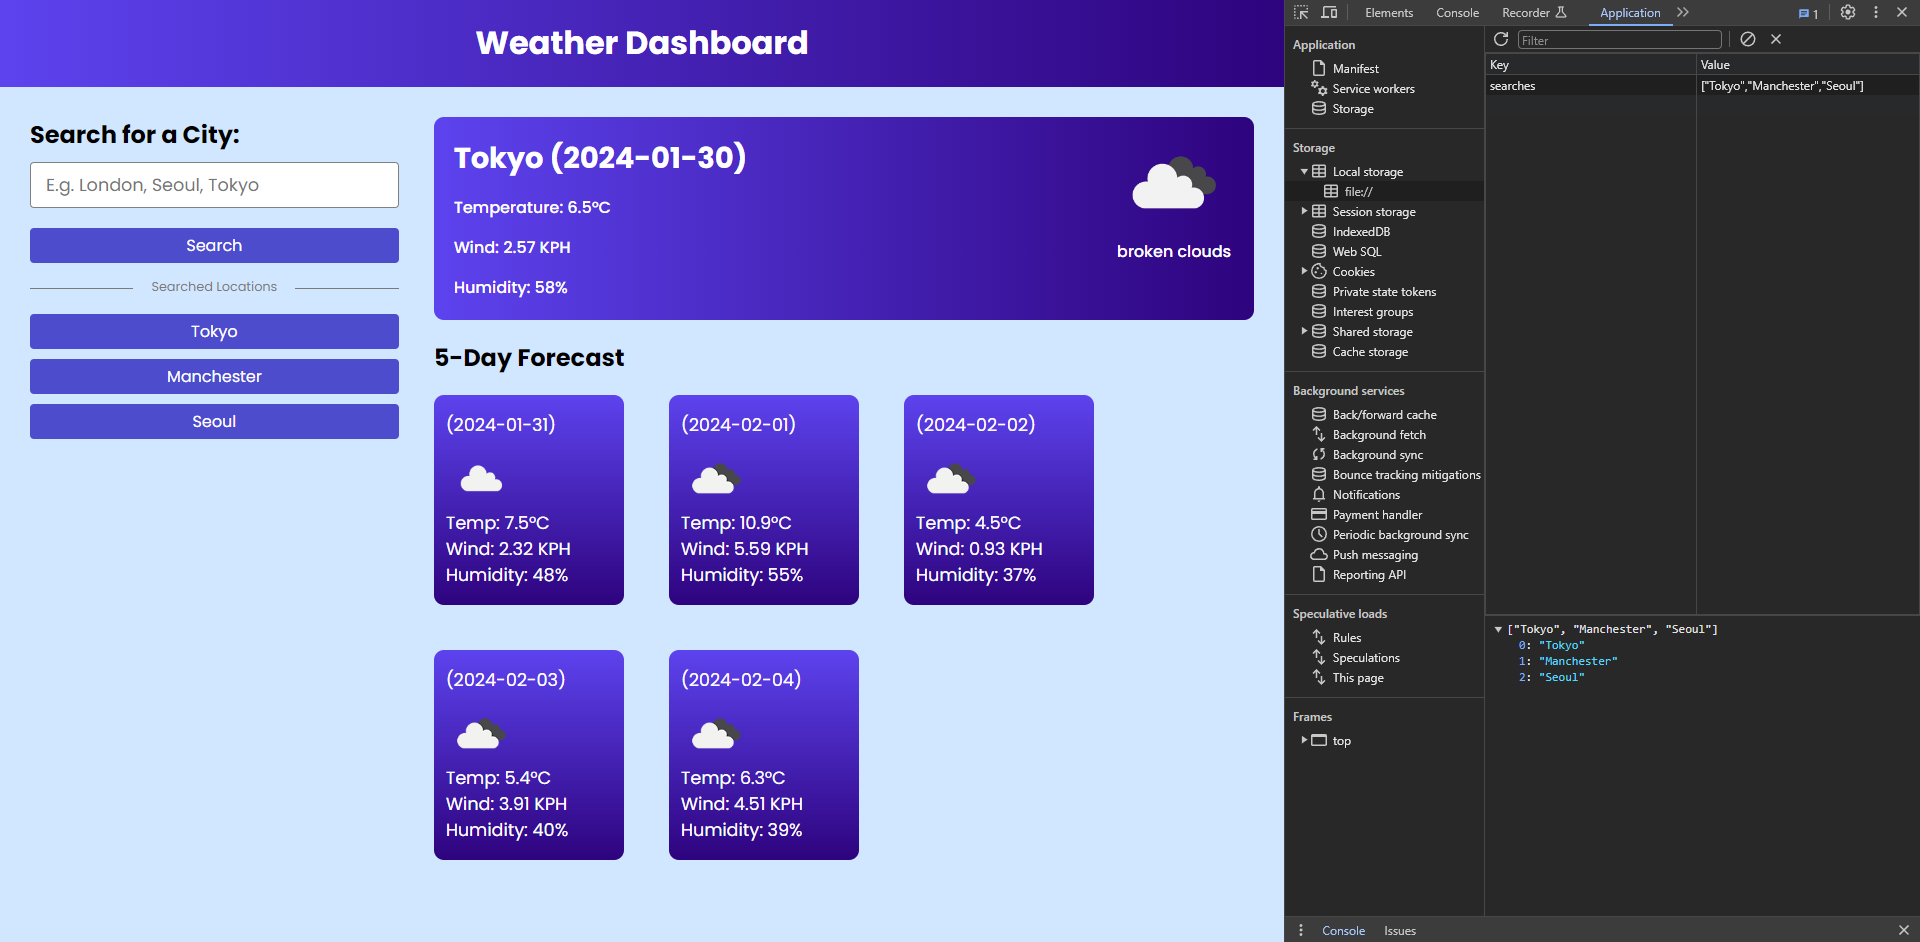The width and height of the screenshot is (1920, 942).
Task: Open Push messaging item
Action: (1375, 555)
